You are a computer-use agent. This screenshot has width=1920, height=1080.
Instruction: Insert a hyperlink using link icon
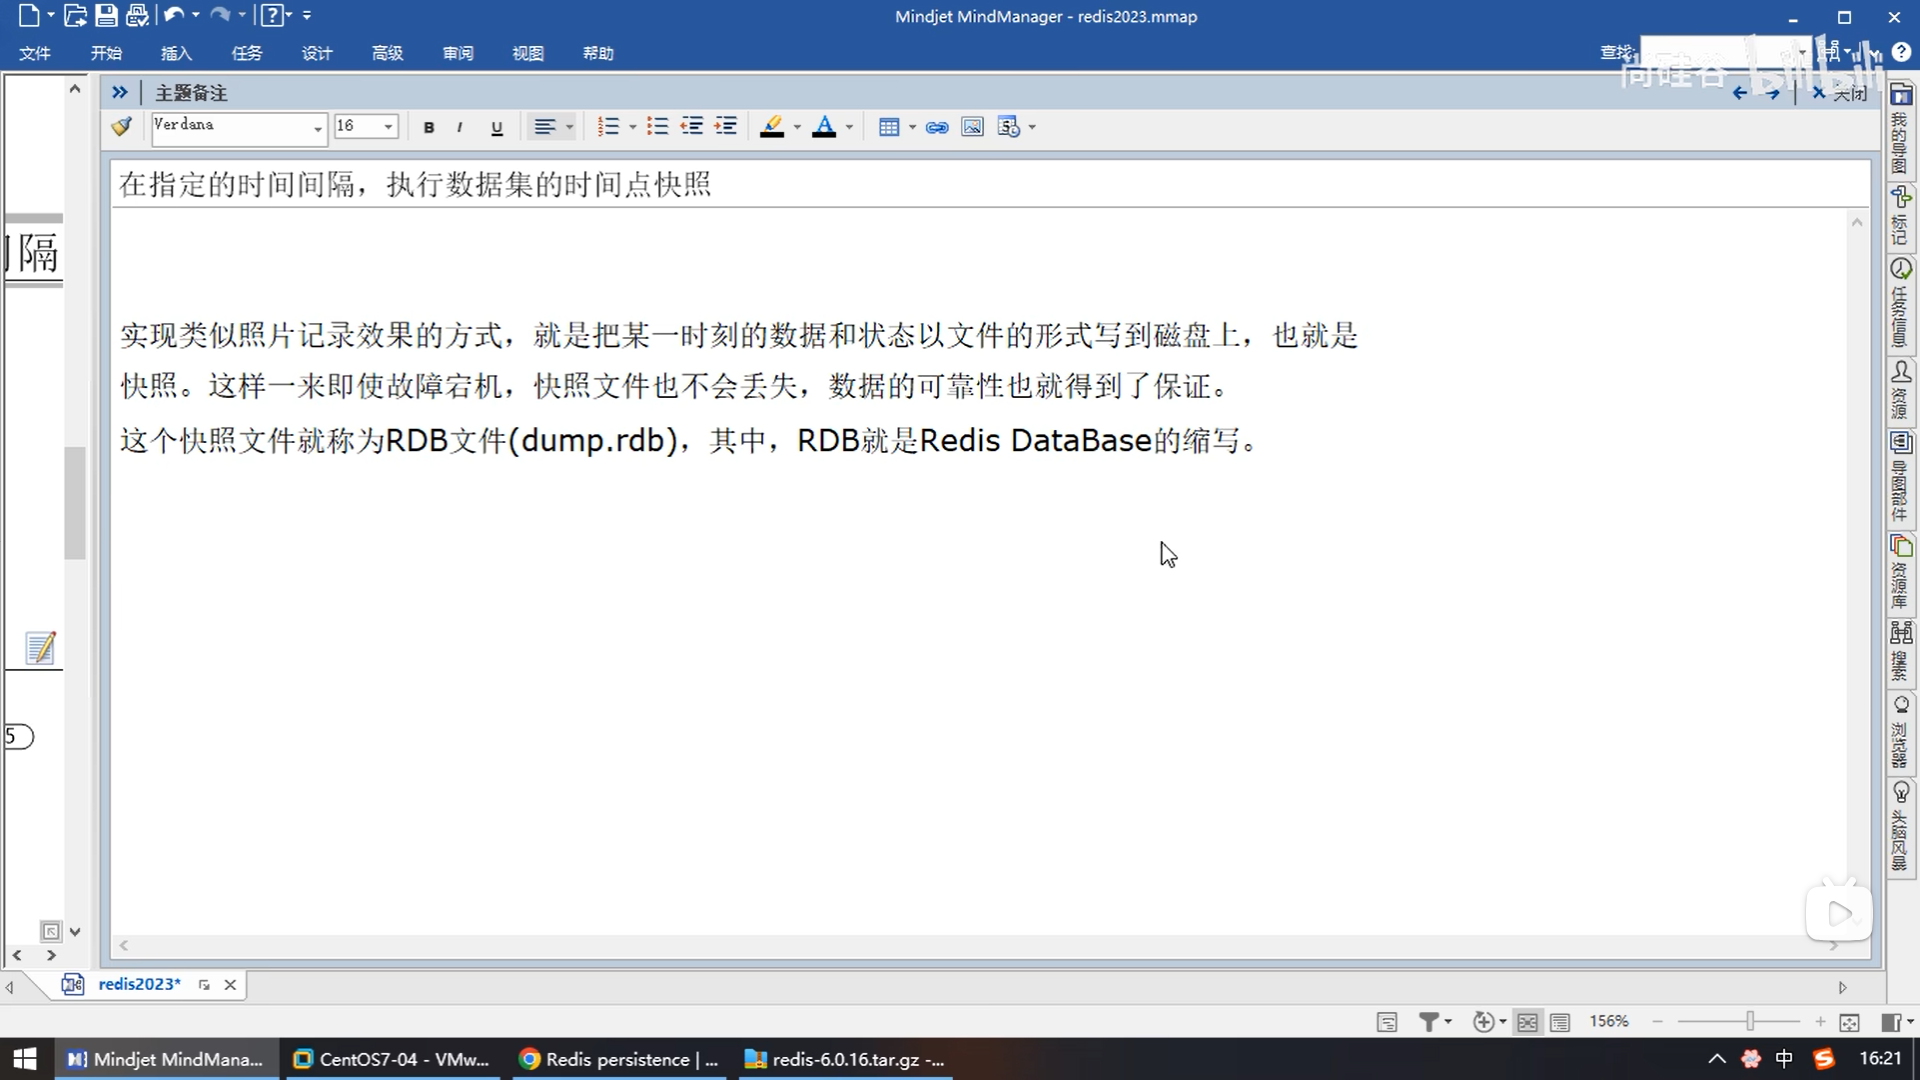[937, 127]
